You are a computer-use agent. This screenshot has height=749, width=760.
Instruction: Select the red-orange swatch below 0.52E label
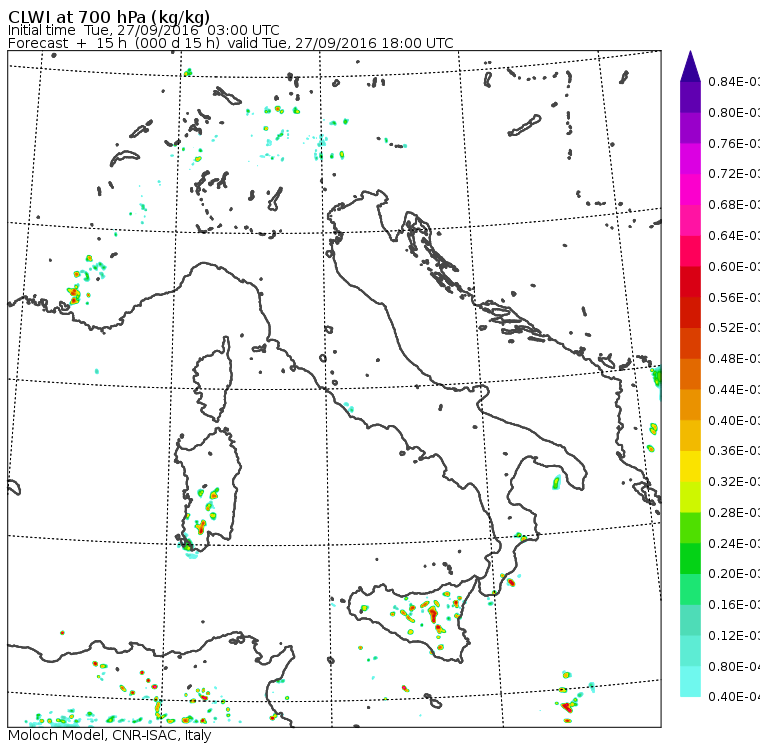(690, 343)
